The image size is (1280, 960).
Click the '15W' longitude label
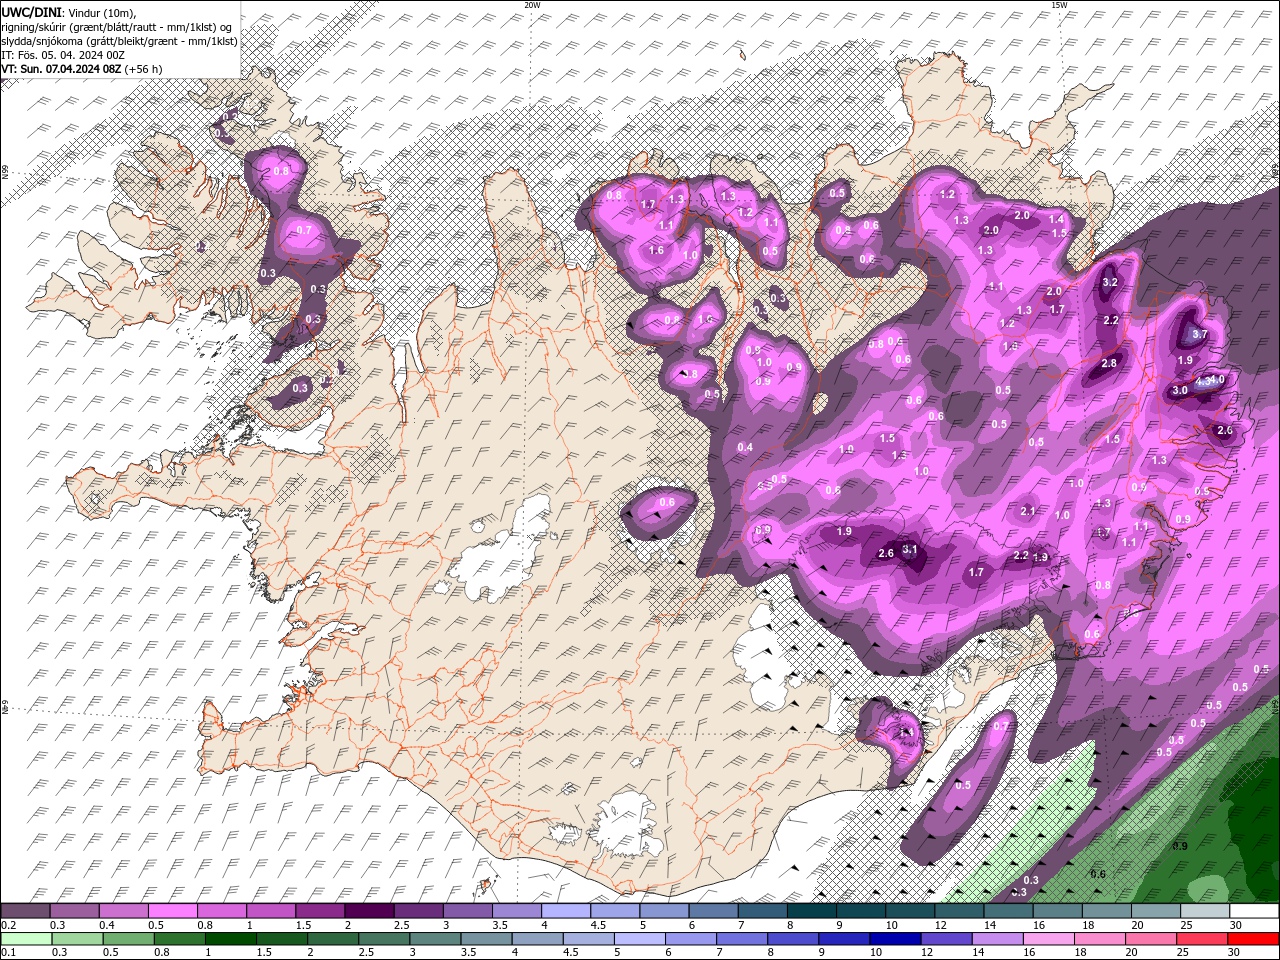pos(1059,5)
